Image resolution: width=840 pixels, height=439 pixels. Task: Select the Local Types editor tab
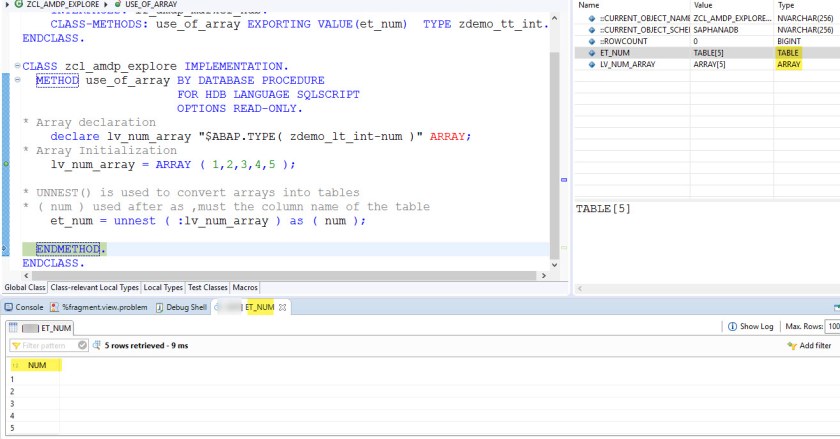coord(163,287)
